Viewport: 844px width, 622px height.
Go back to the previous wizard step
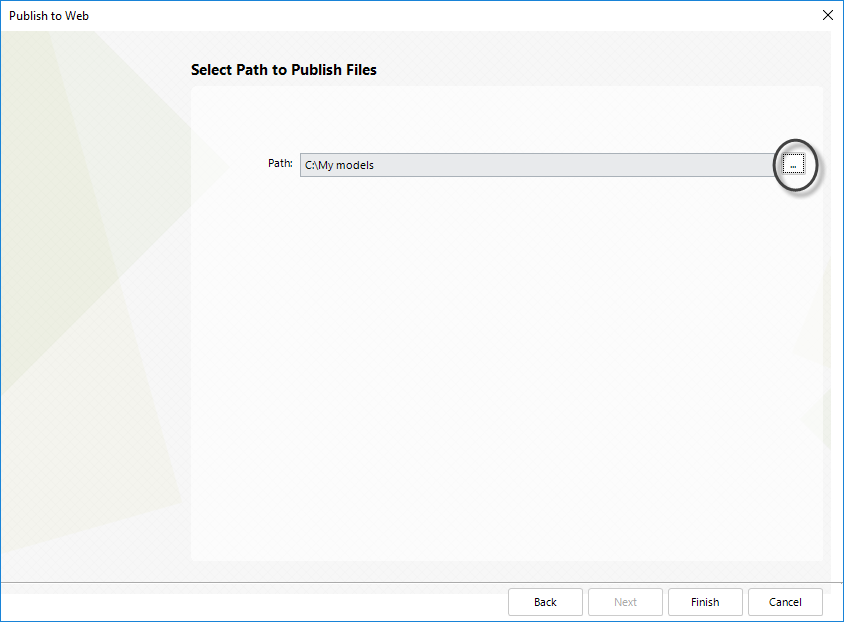(x=545, y=602)
